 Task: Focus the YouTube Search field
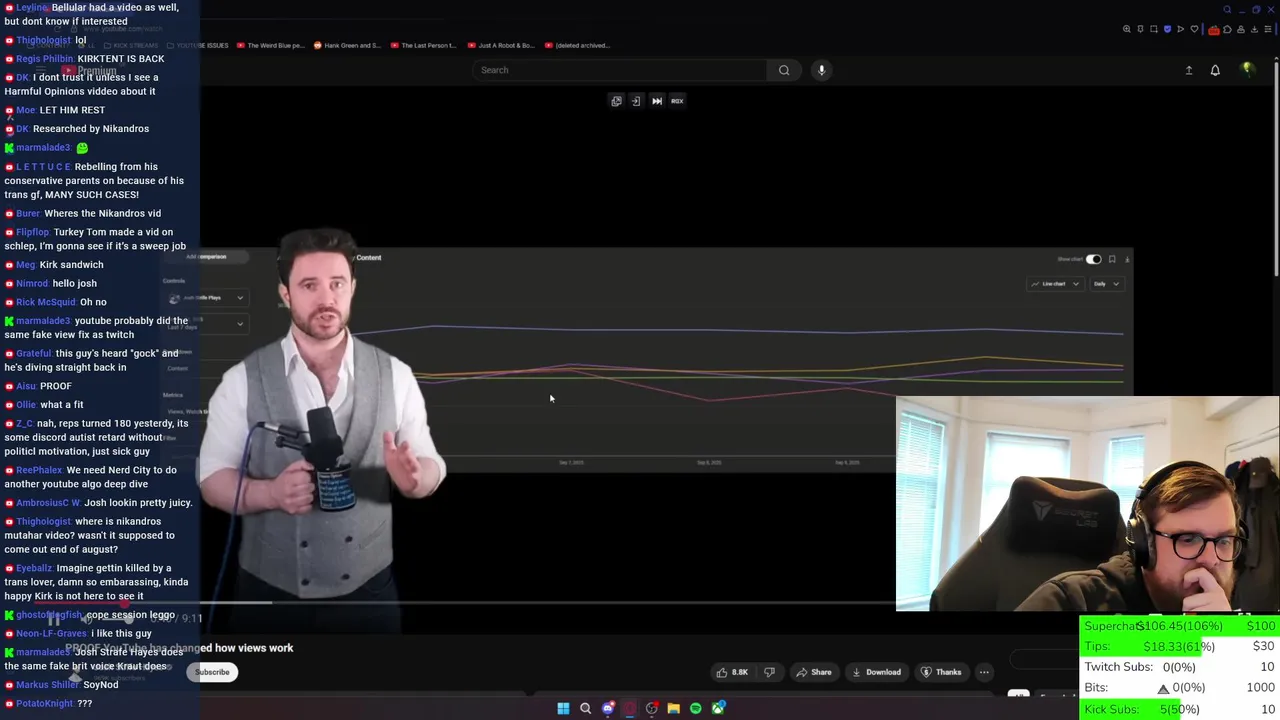point(620,70)
